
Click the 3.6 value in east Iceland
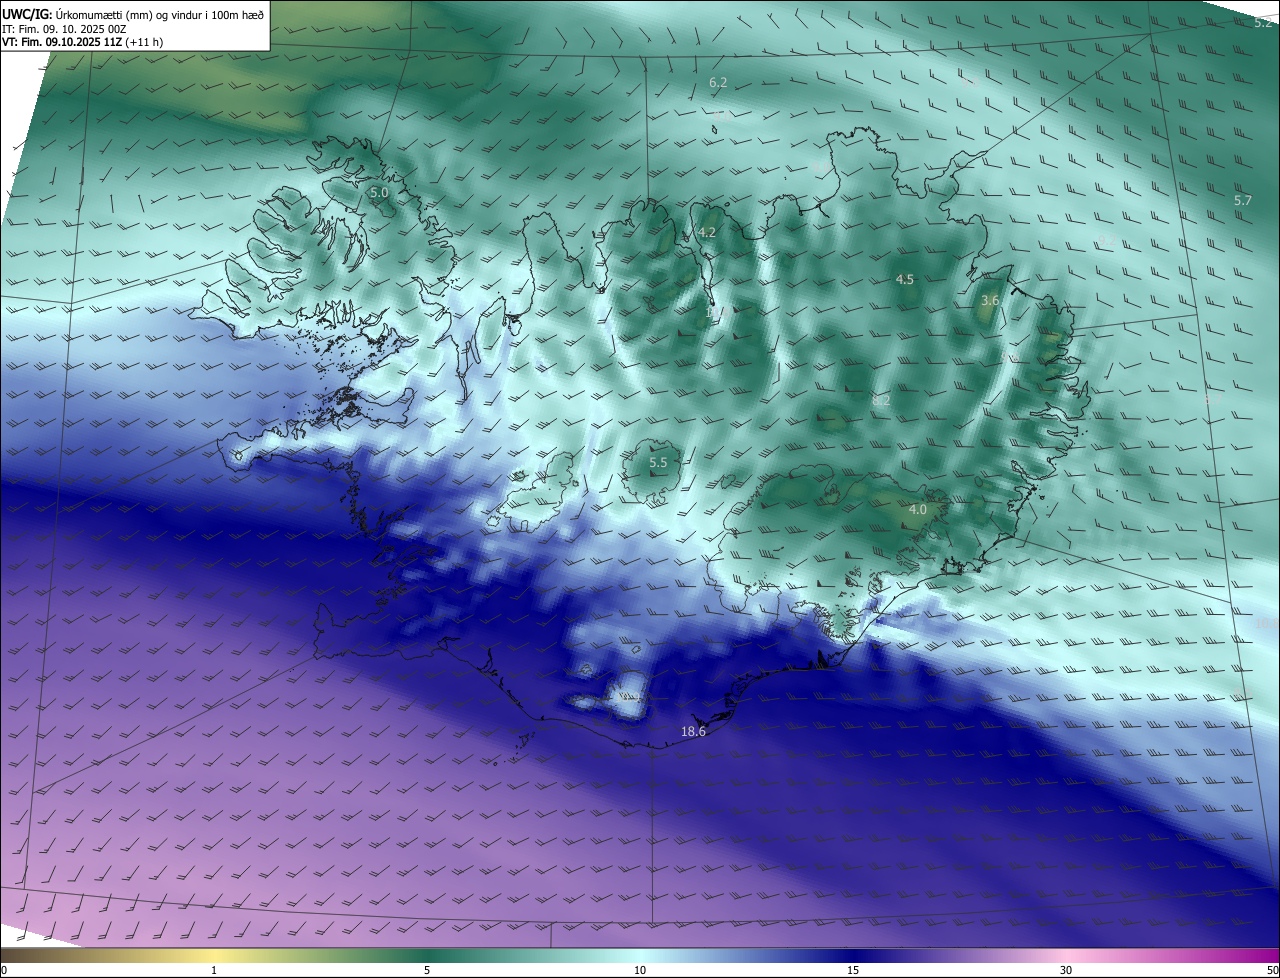990,300
